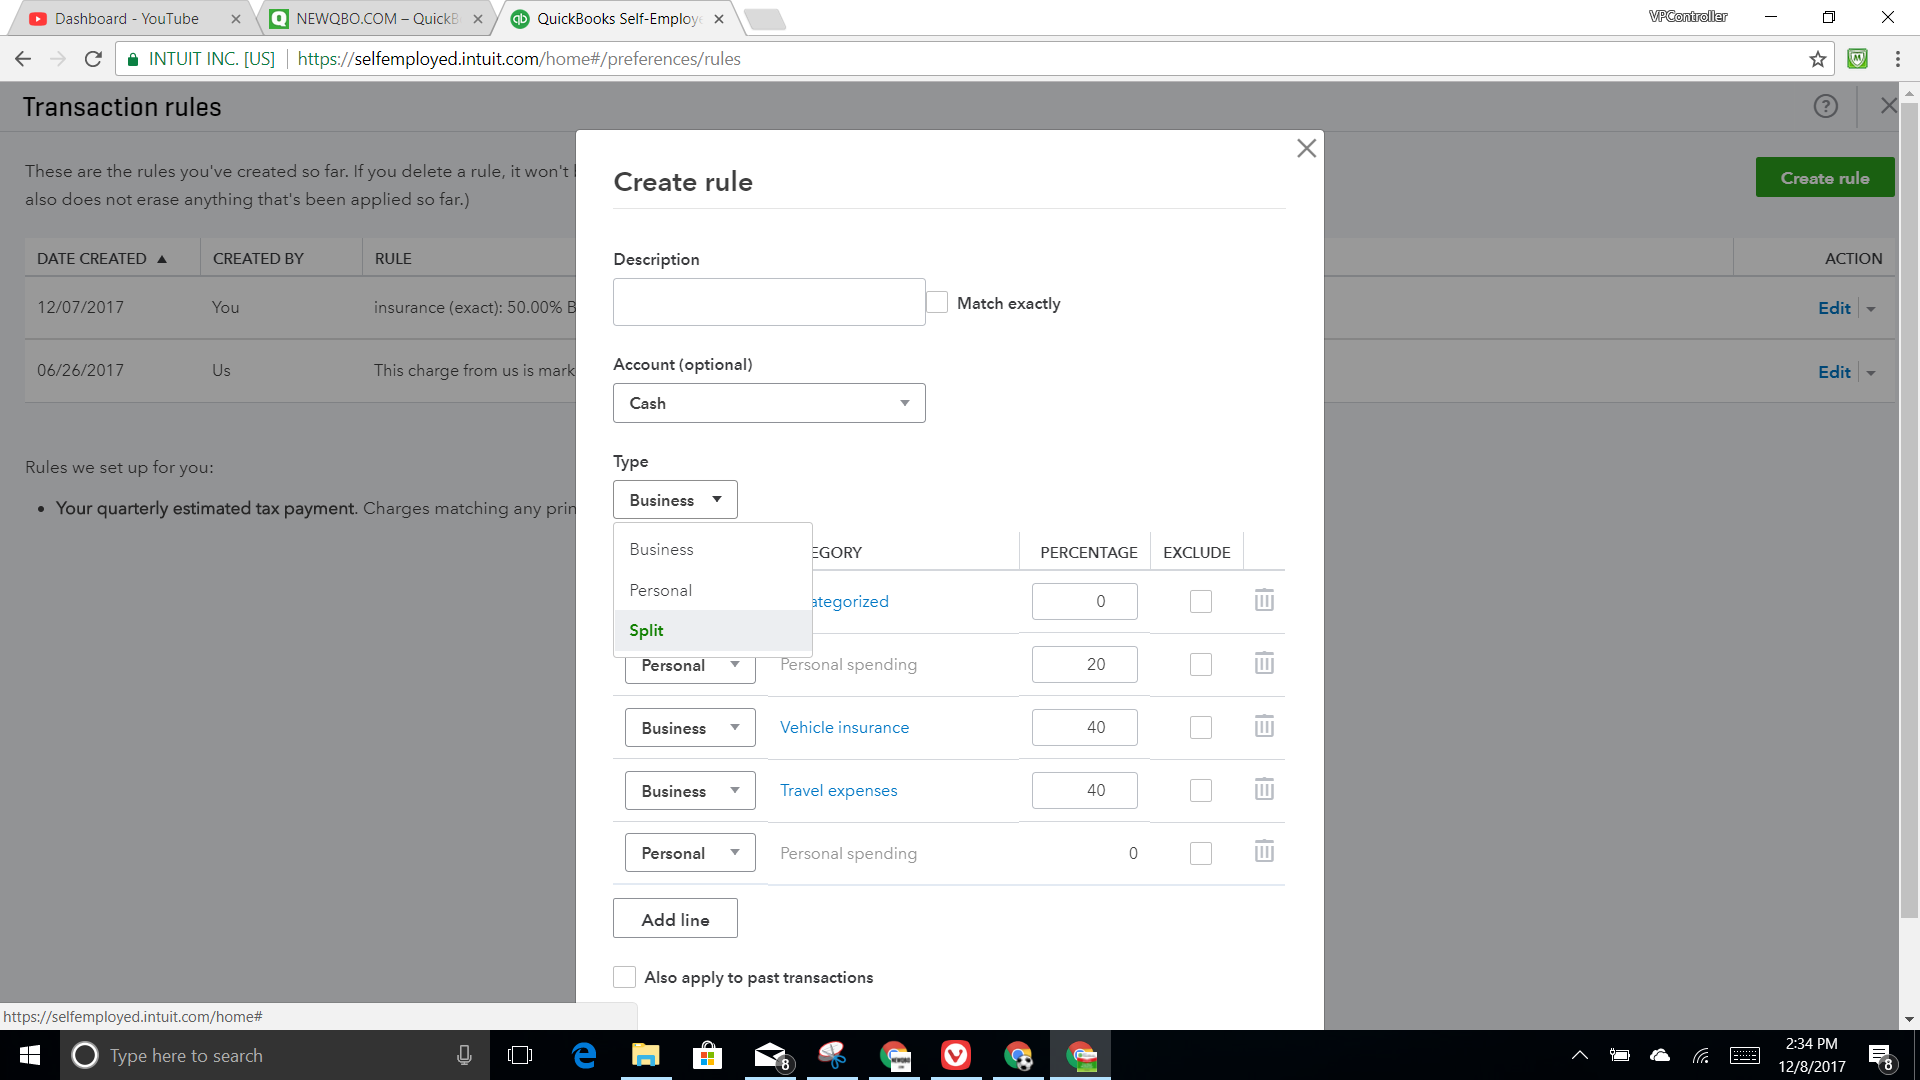1920x1080 pixels.
Task: Open the help icon on Transaction rules page
Action: (1825, 106)
